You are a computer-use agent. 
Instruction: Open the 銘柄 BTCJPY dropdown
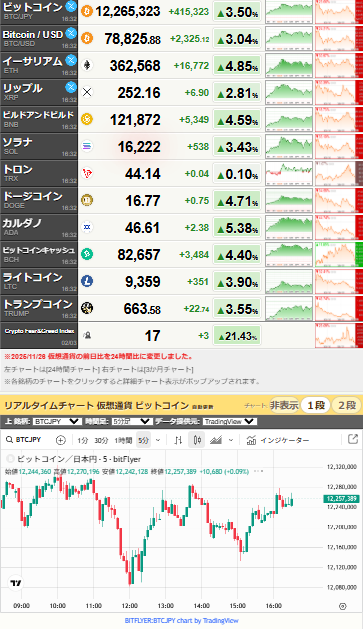(x=56, y=421)
